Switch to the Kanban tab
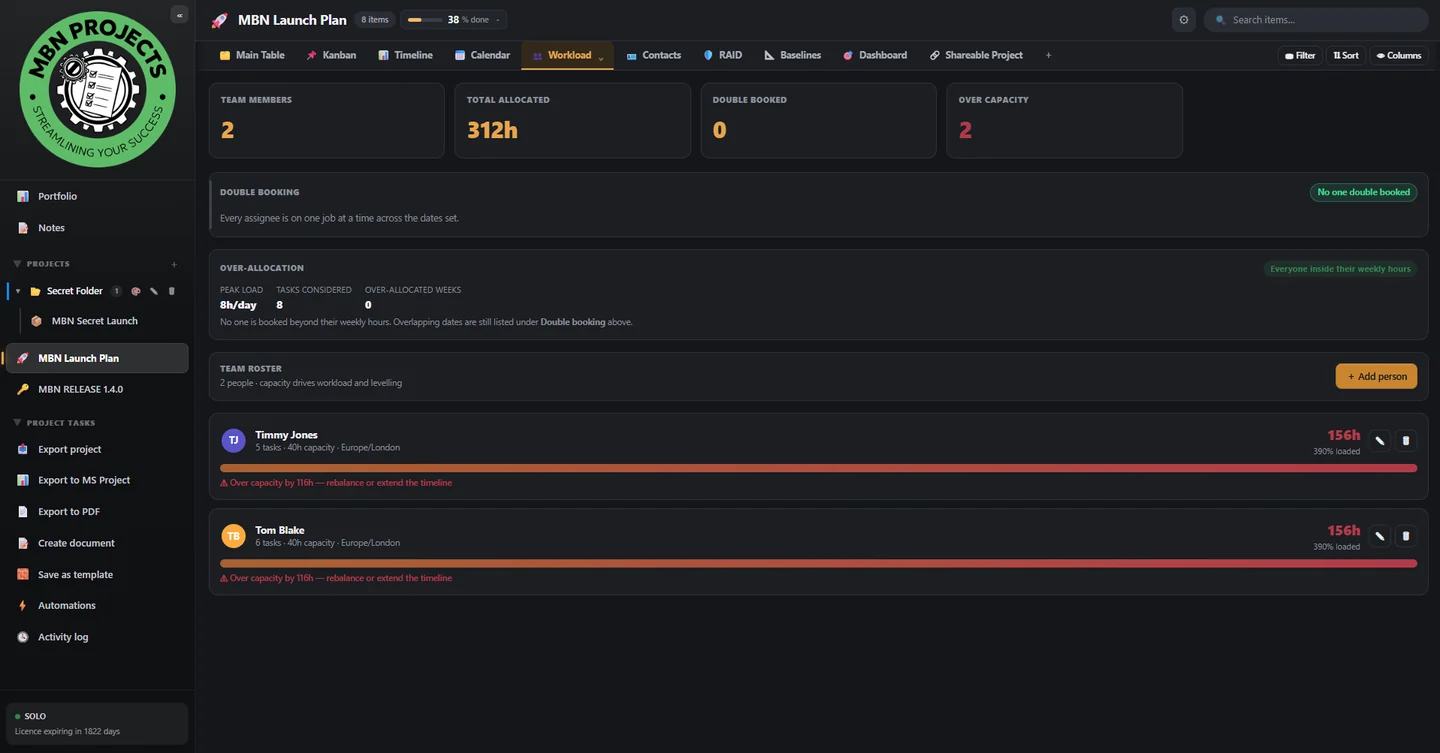This screenshot has height=753, width=1440. pos(331,55)
